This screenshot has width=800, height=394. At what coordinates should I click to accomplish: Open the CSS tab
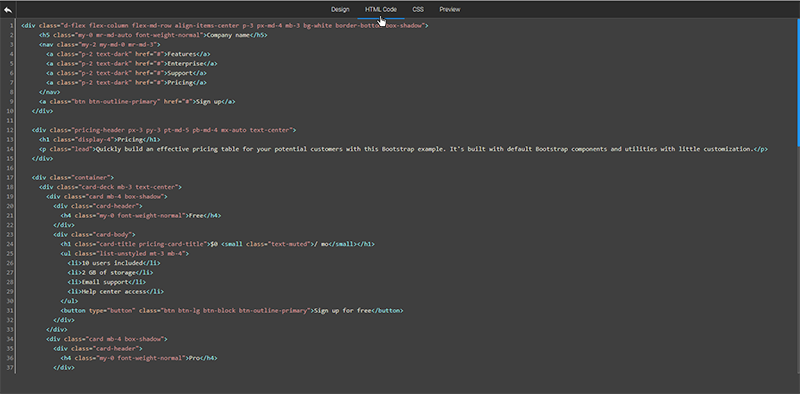(x=418, y=9)
